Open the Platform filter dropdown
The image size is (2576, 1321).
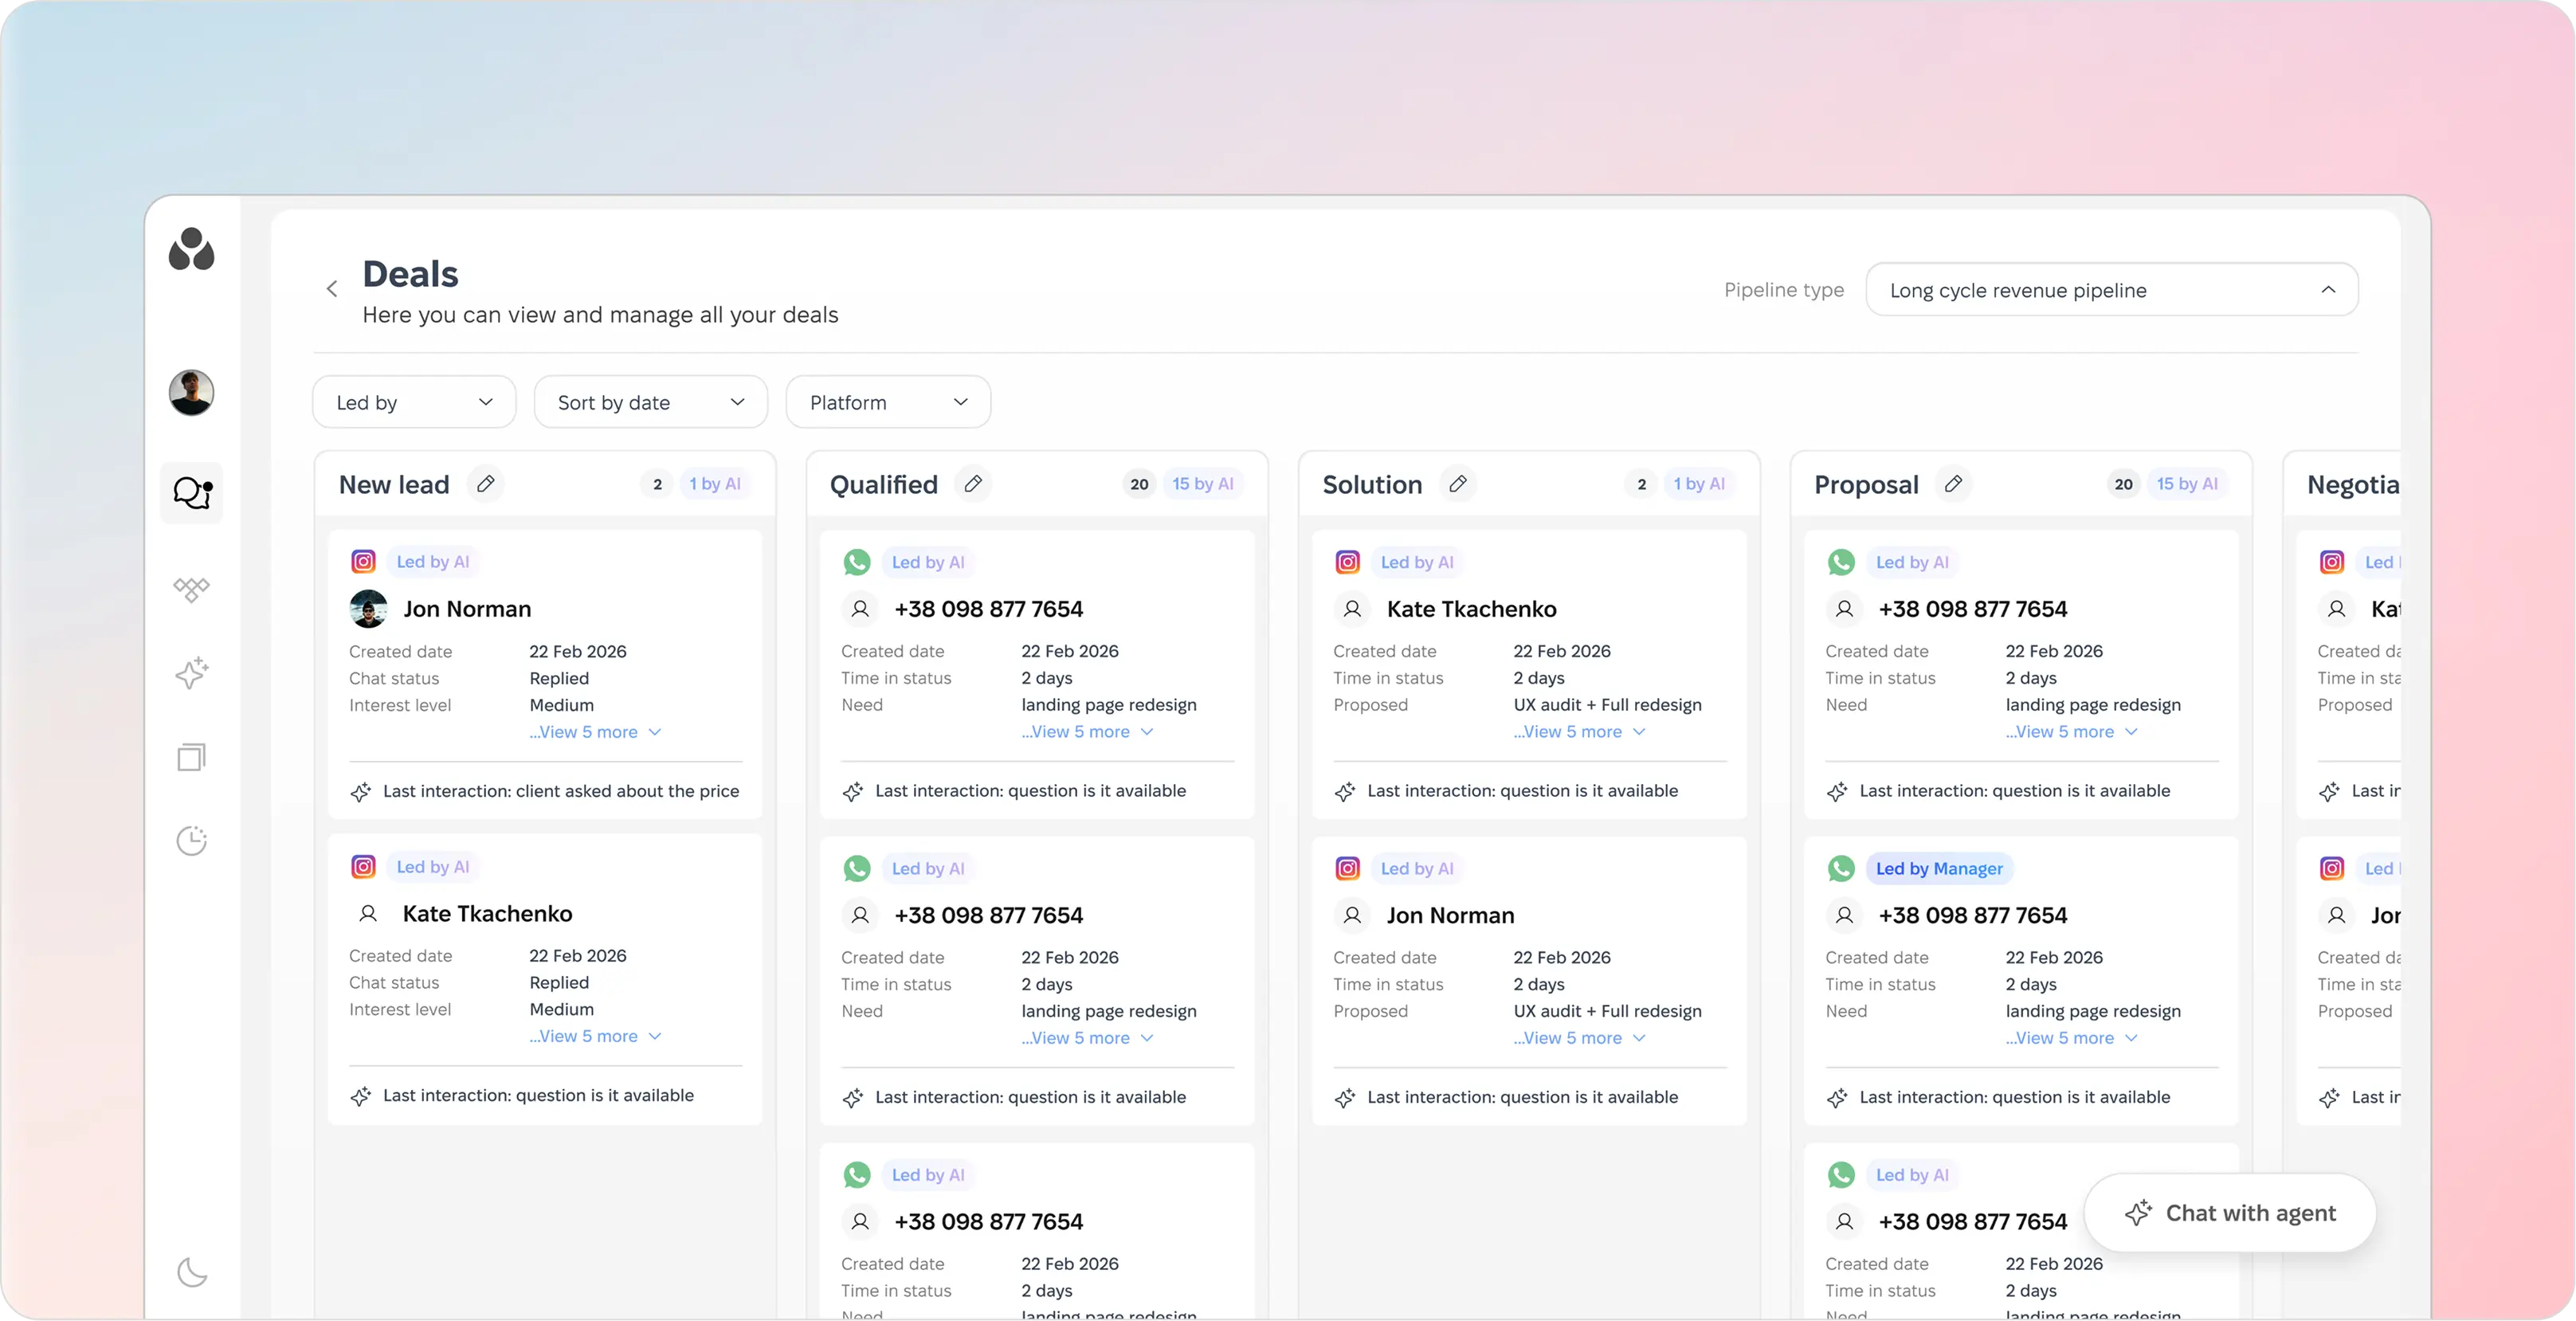(887, 401)
